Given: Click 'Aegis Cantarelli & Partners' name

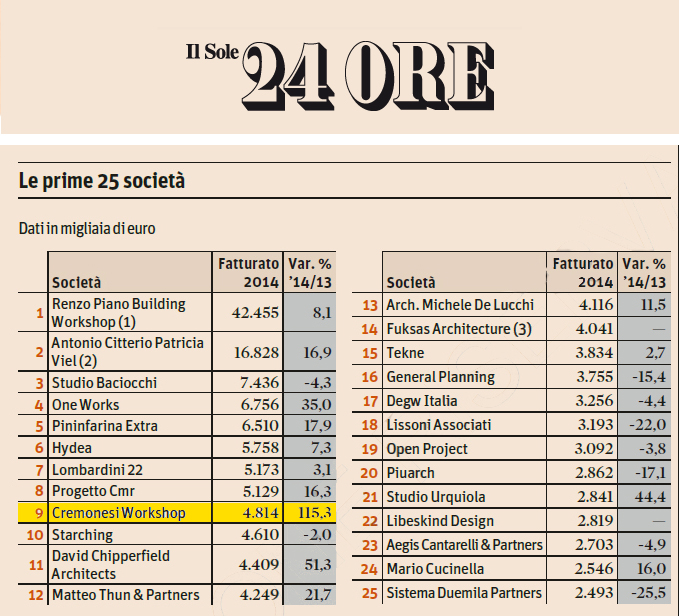Looking at the screenshot, I should 464,545.
